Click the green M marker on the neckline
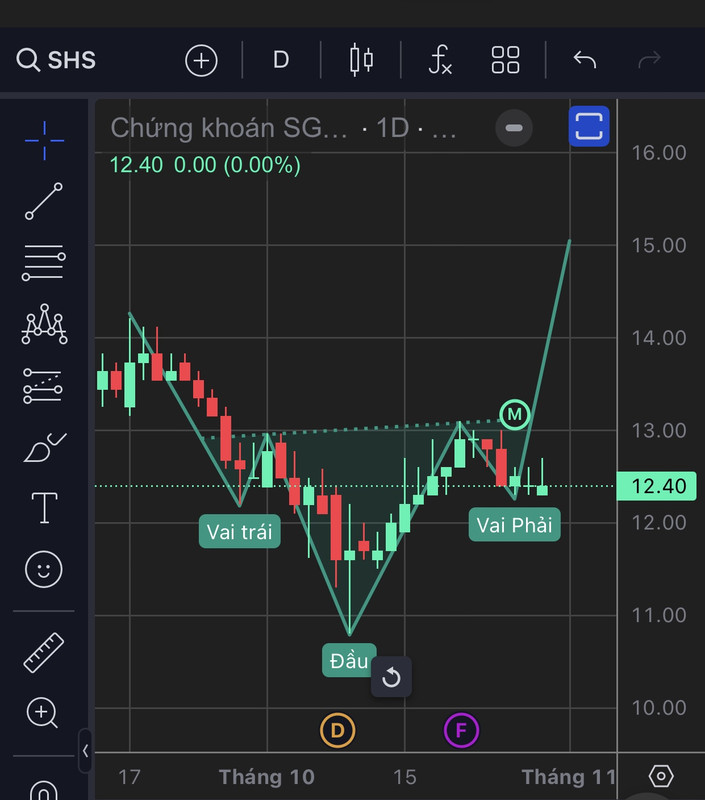 coord(515,415)
